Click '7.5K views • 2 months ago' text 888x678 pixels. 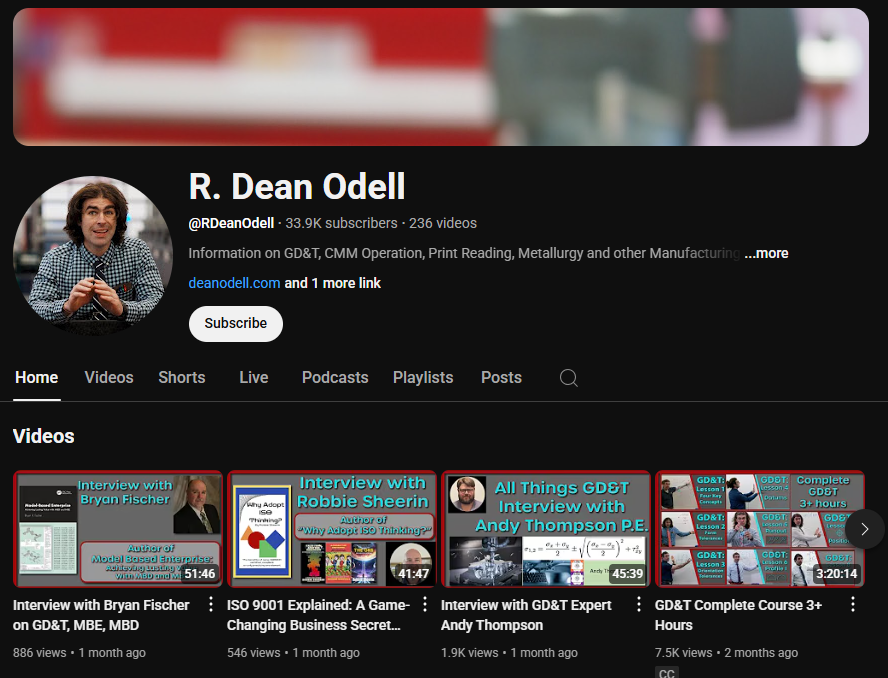[x=727, y=653]
